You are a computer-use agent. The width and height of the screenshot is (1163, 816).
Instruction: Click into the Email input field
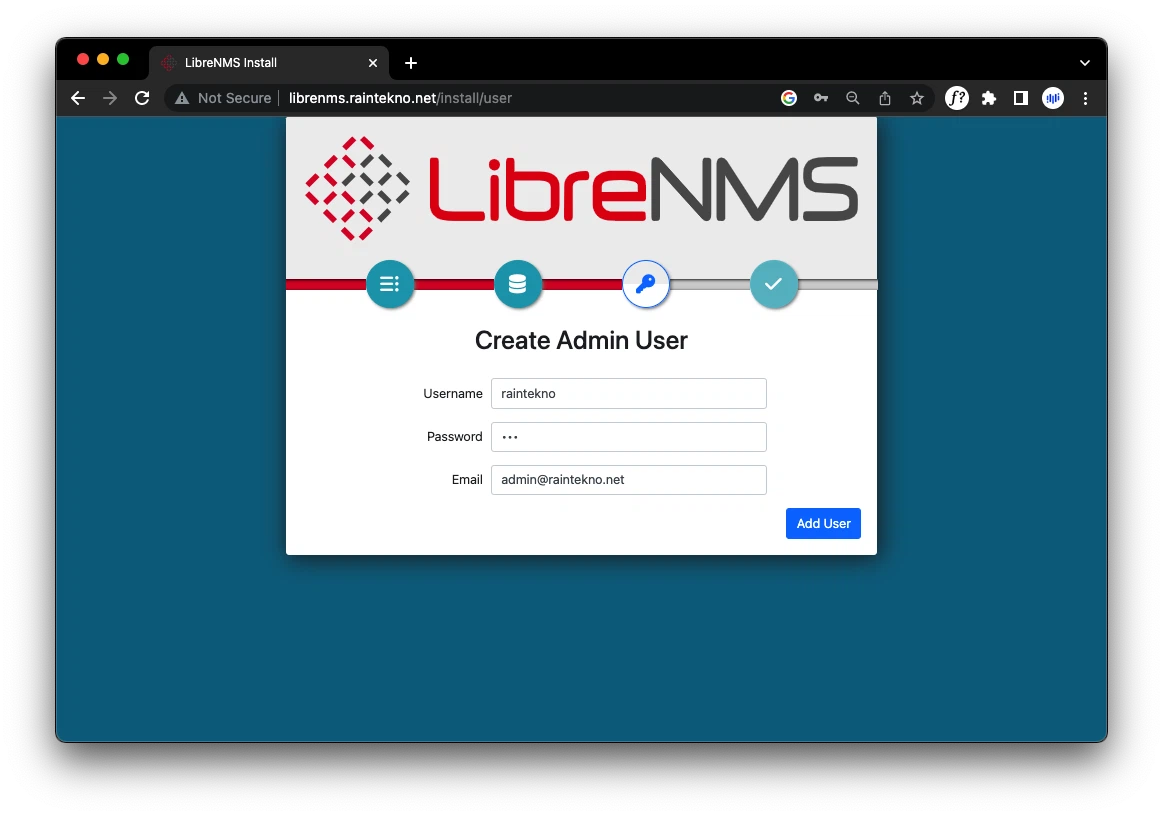coord(628,480)
